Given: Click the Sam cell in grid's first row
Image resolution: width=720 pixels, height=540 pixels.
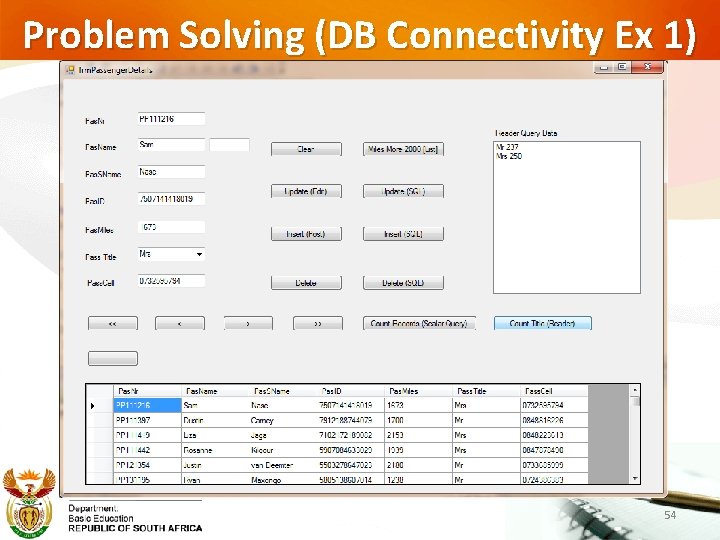Looking at the screenshot, I should [x=215, y=405].
